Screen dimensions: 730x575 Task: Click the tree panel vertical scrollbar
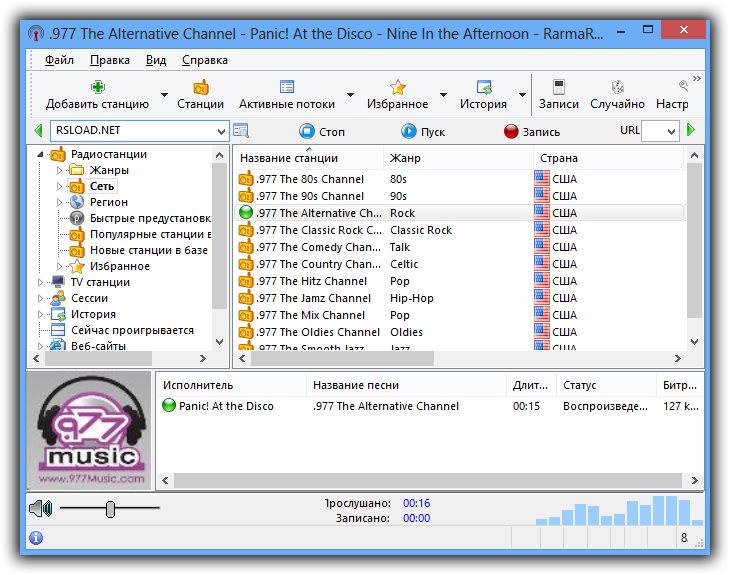click(219, 236)
